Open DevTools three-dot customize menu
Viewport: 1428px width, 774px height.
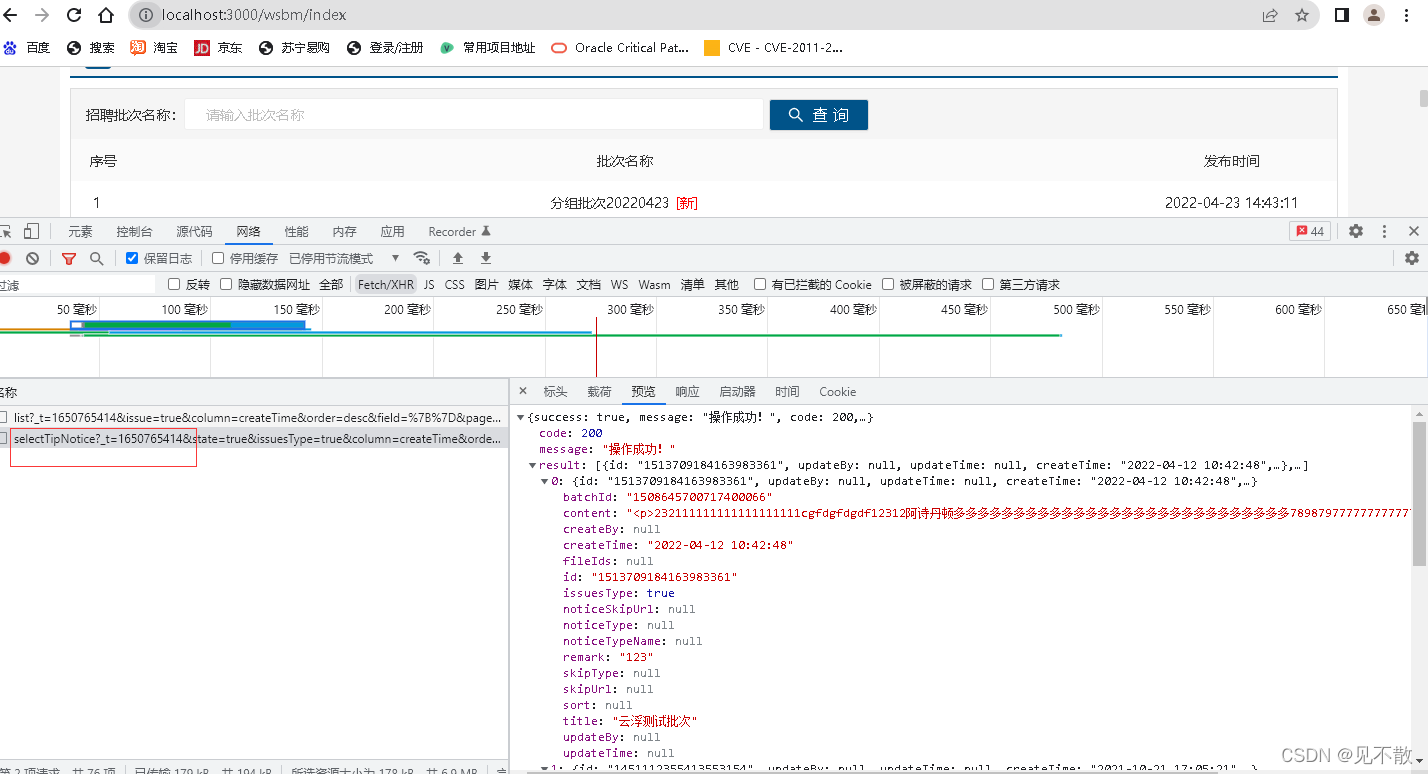coord(1385,231)
